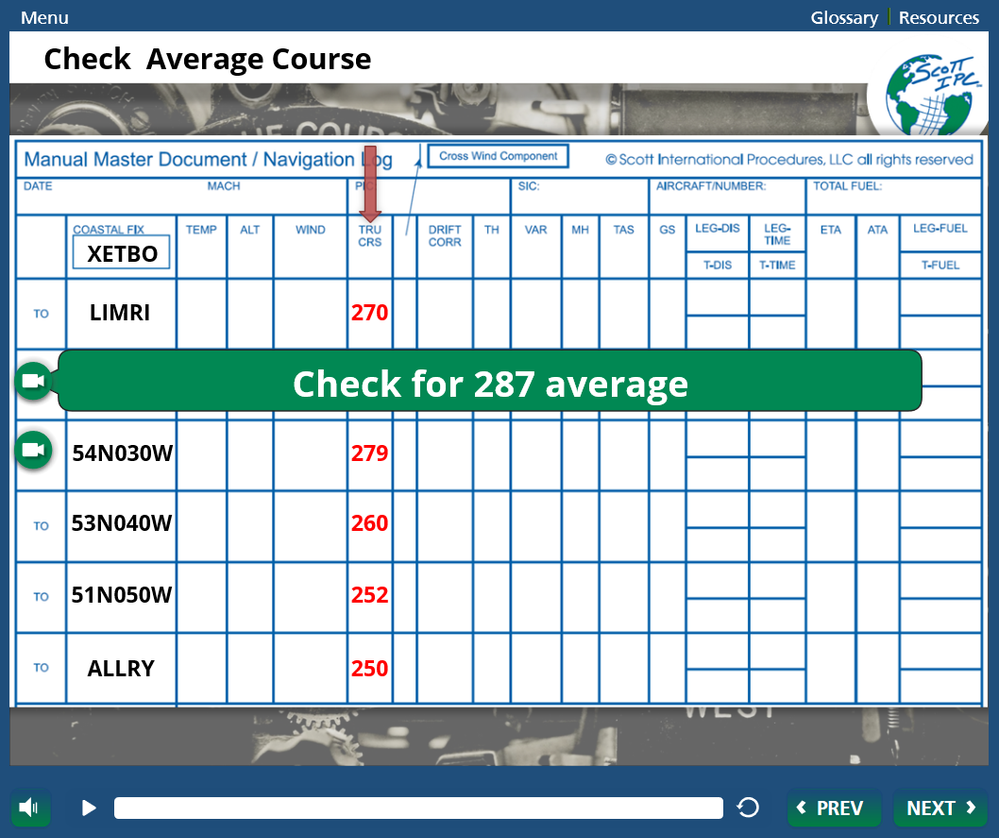This screenshot has width=999, height=838.
Task: Click the video camera icon beside the green banner
Action: tap(33, 381)
